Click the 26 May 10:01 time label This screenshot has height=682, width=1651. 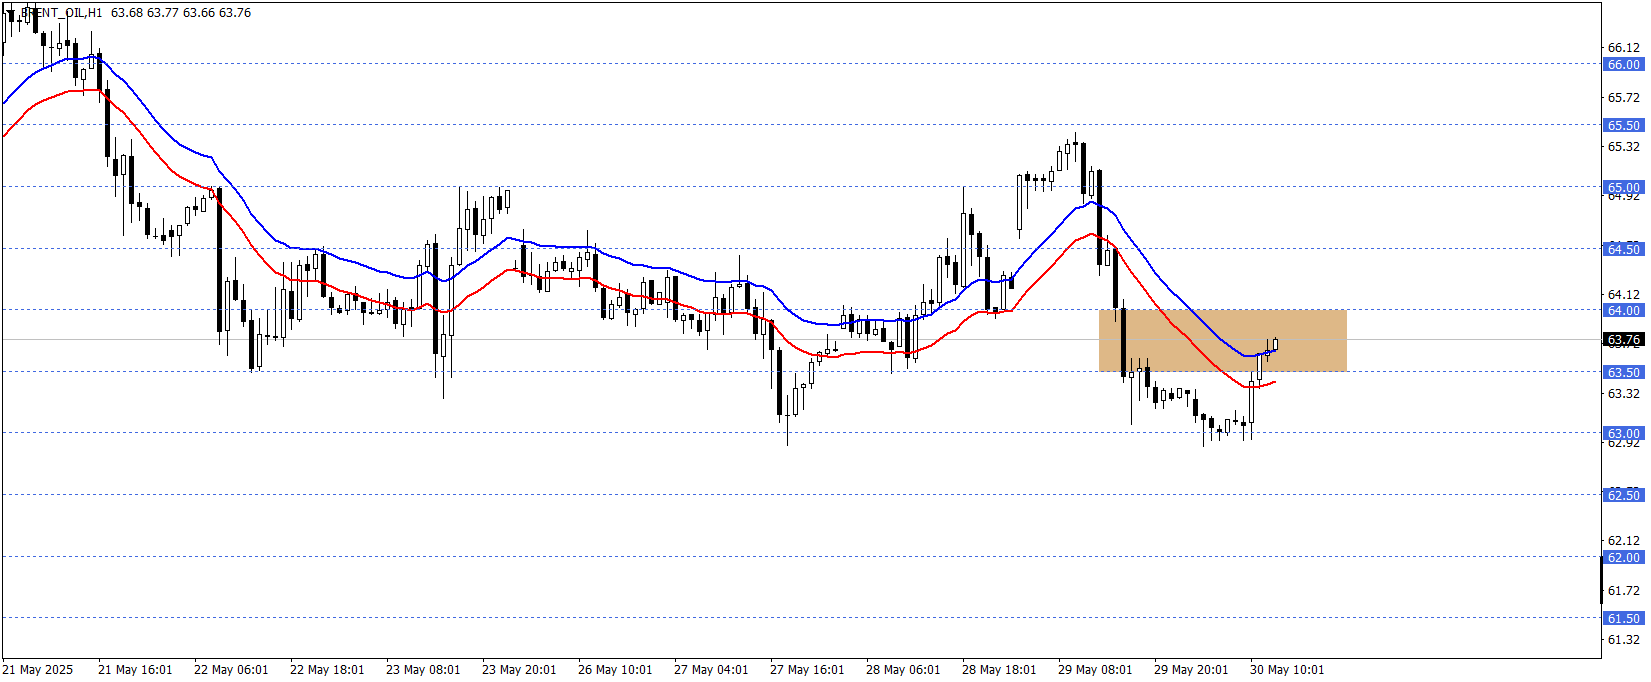pyautogui.click(x=615, y=670)
